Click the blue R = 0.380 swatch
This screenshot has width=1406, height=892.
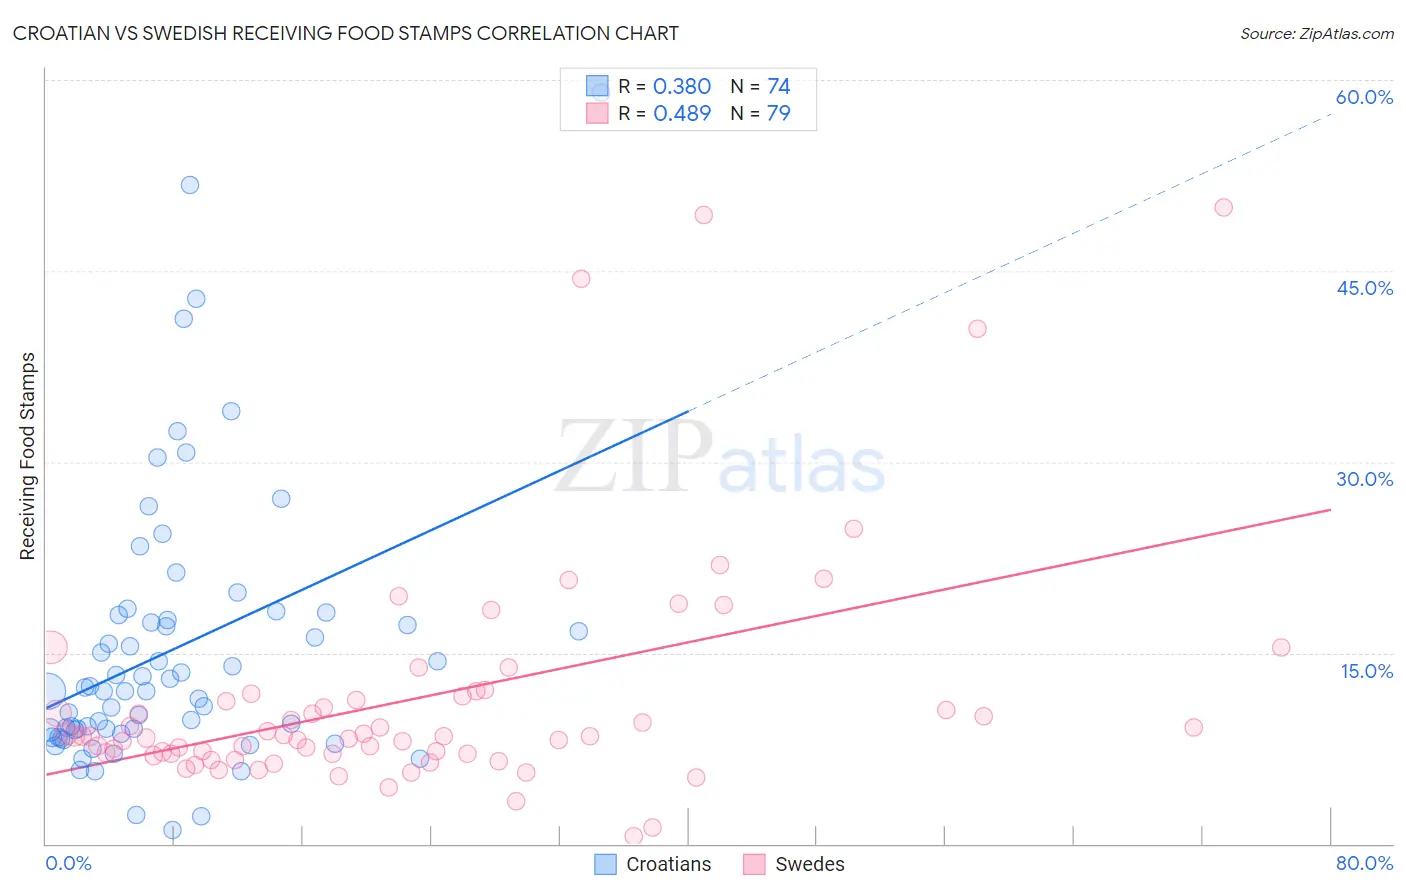(597, 86)
